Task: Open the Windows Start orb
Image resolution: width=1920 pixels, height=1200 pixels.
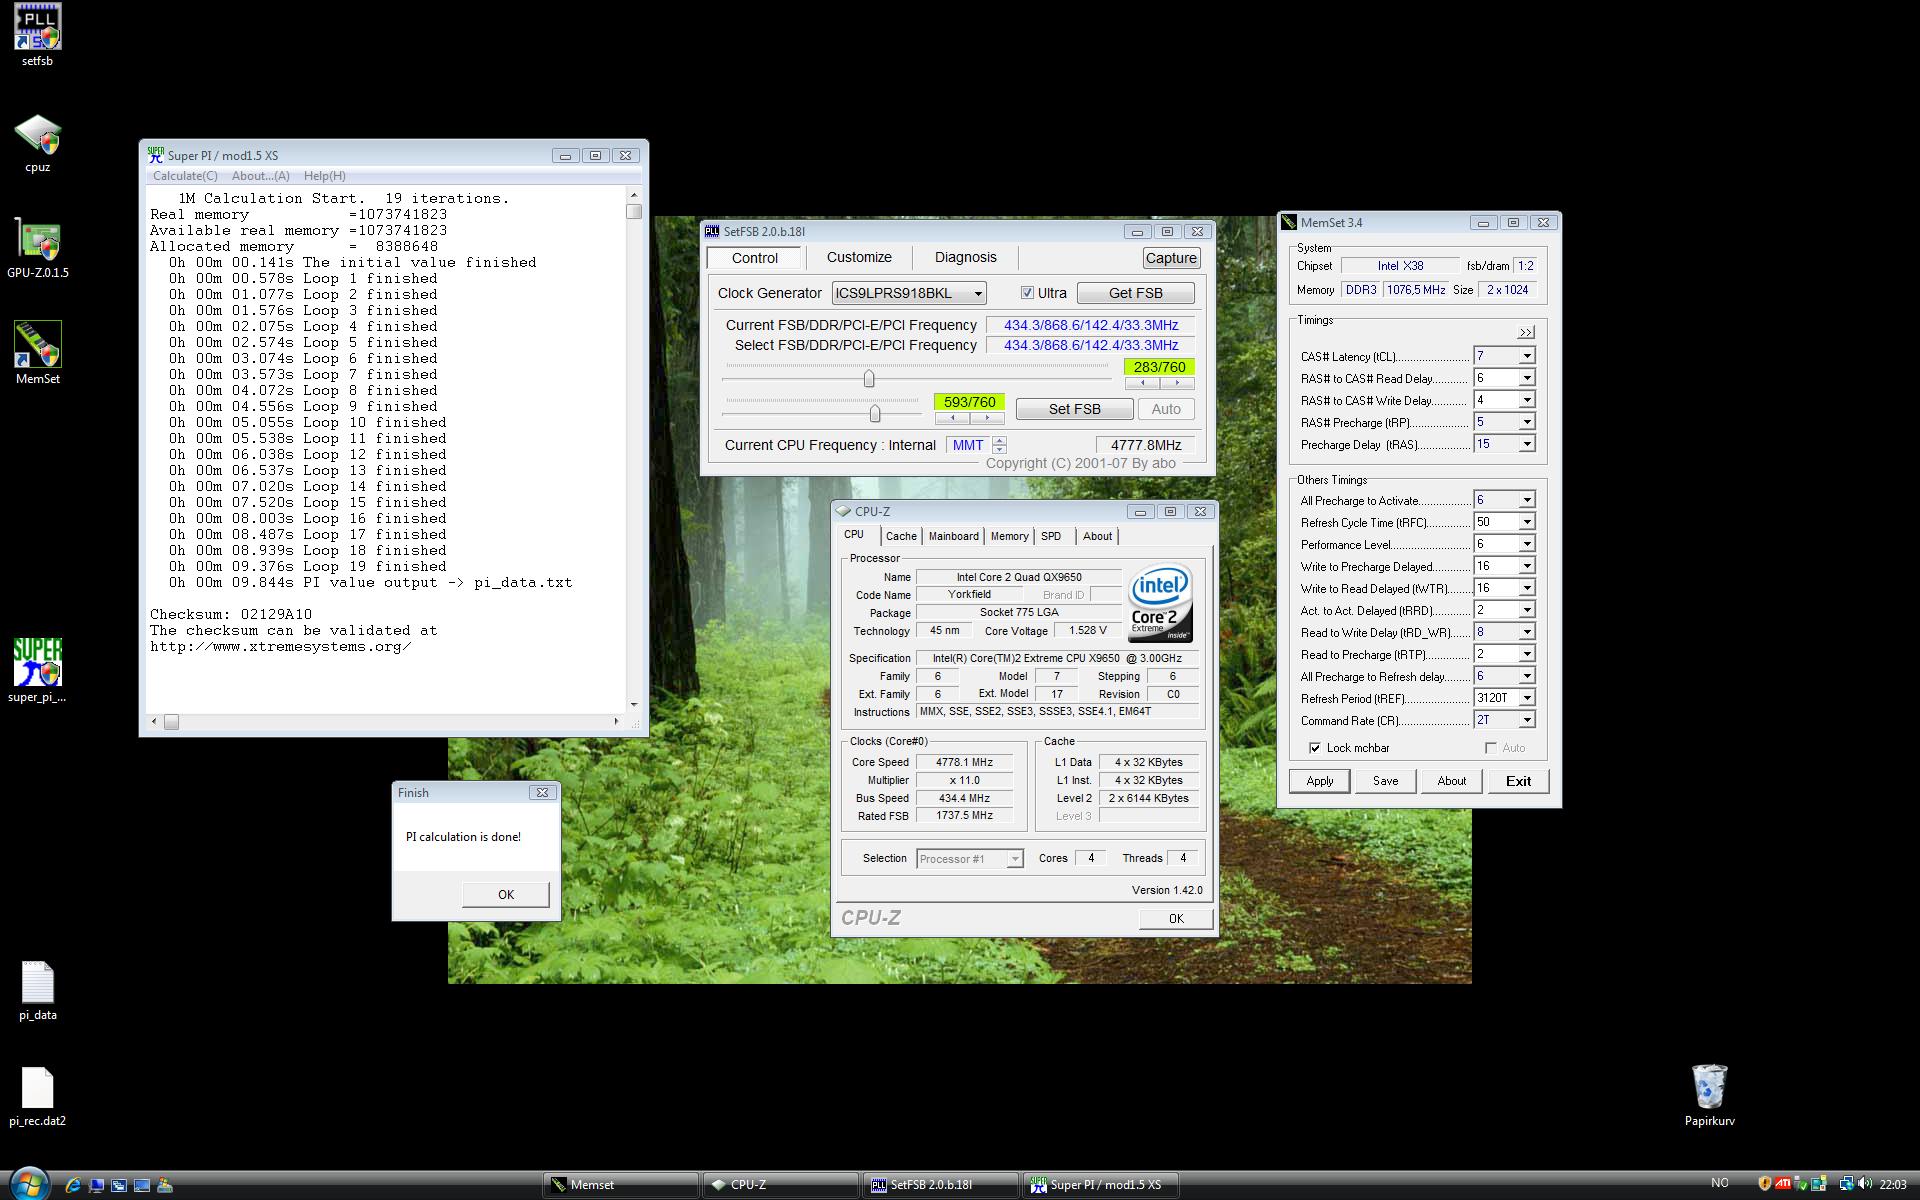Action: pos(29,1184)
